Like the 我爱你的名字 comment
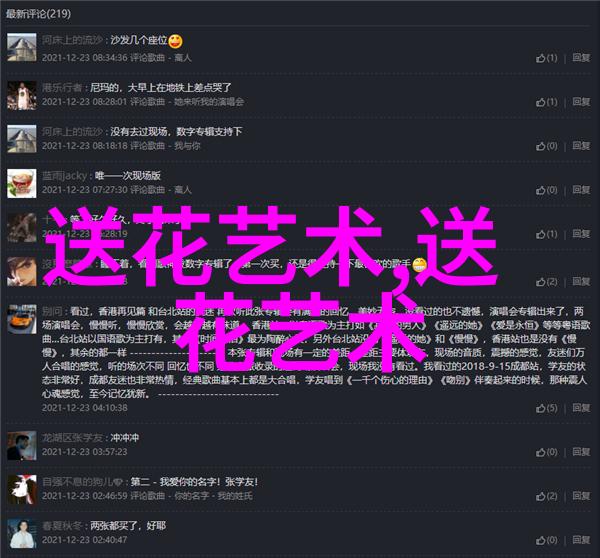Viewport: 600px width, 558px height. coord(546,496)
